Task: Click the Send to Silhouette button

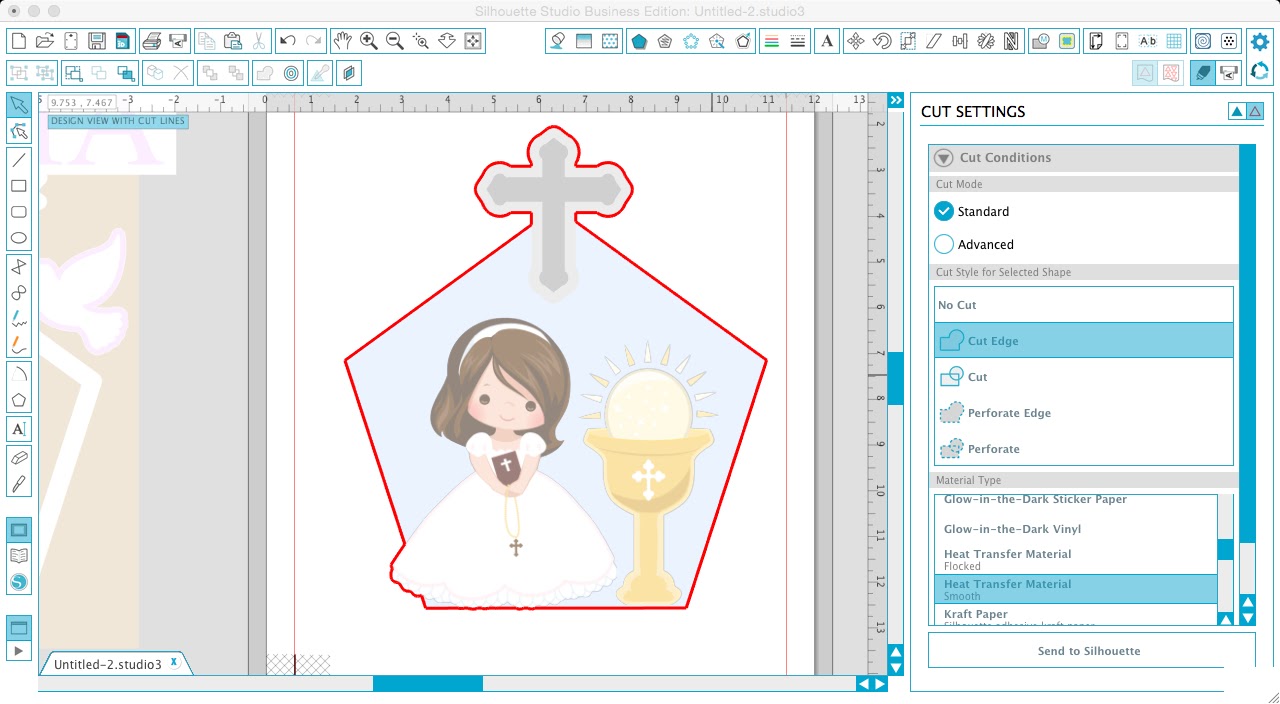Action: (x=1088, y=650)
